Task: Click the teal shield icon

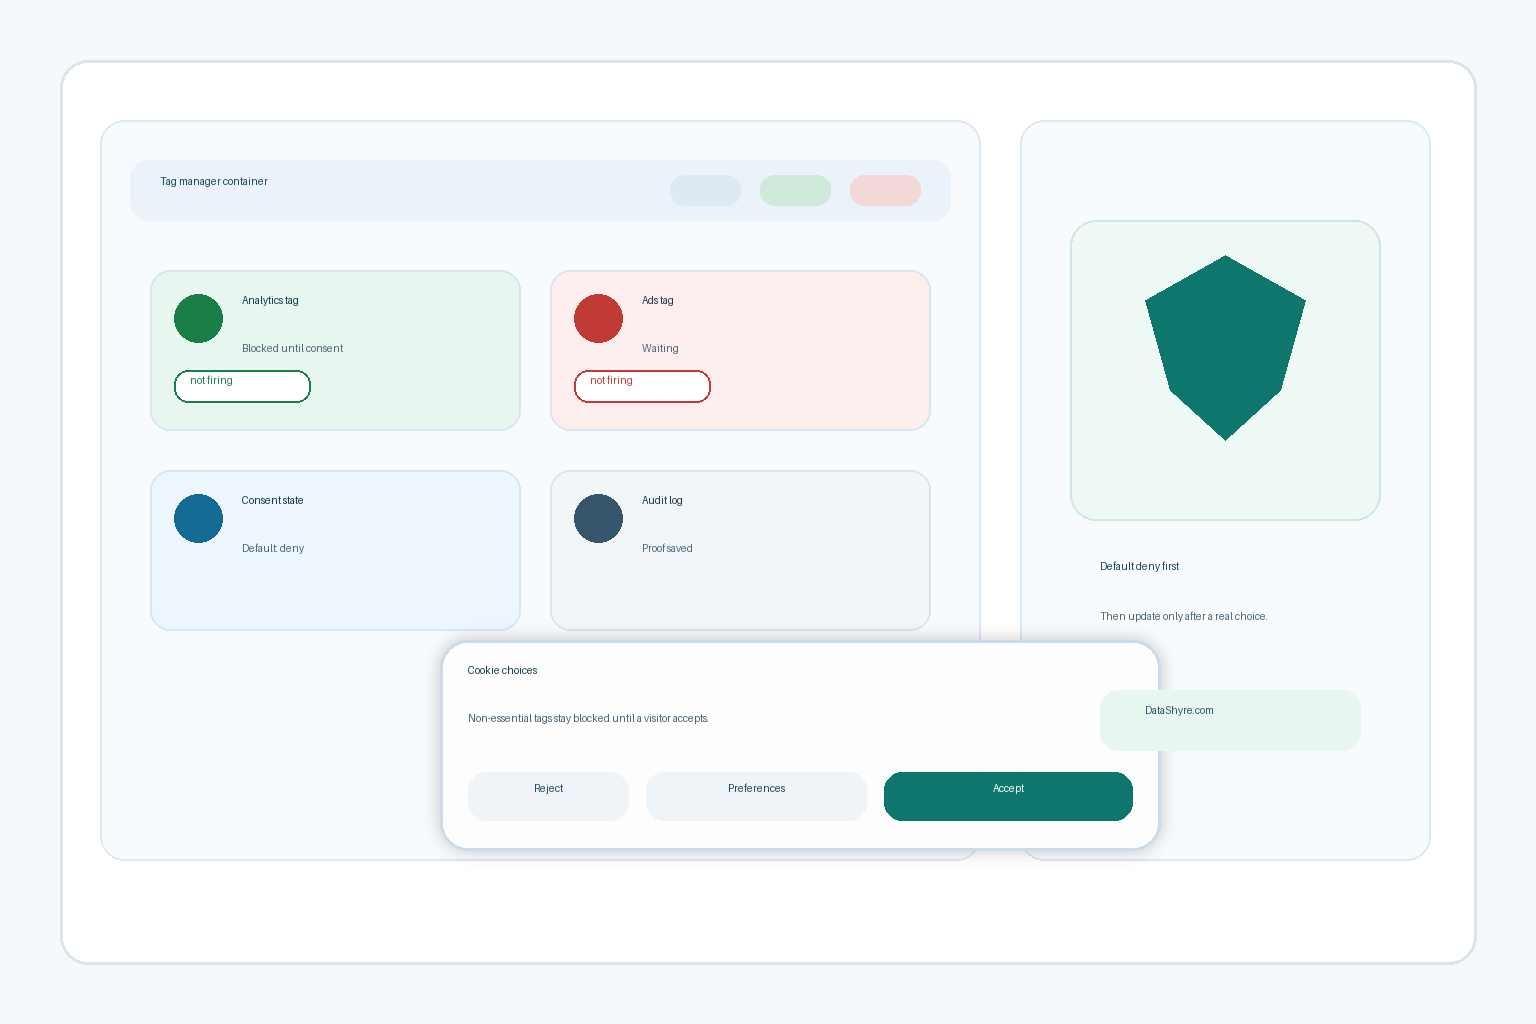Action: [x=1225, y=347]
